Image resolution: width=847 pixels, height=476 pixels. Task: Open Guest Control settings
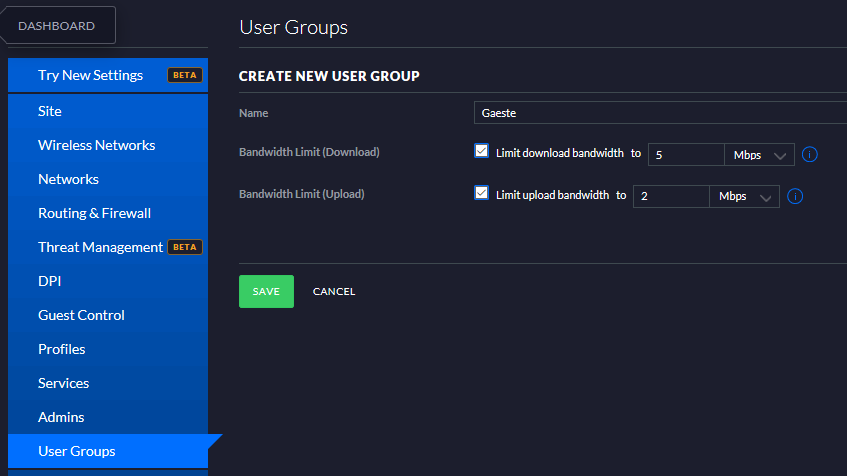pyautogui.click(x=108, y=316)
